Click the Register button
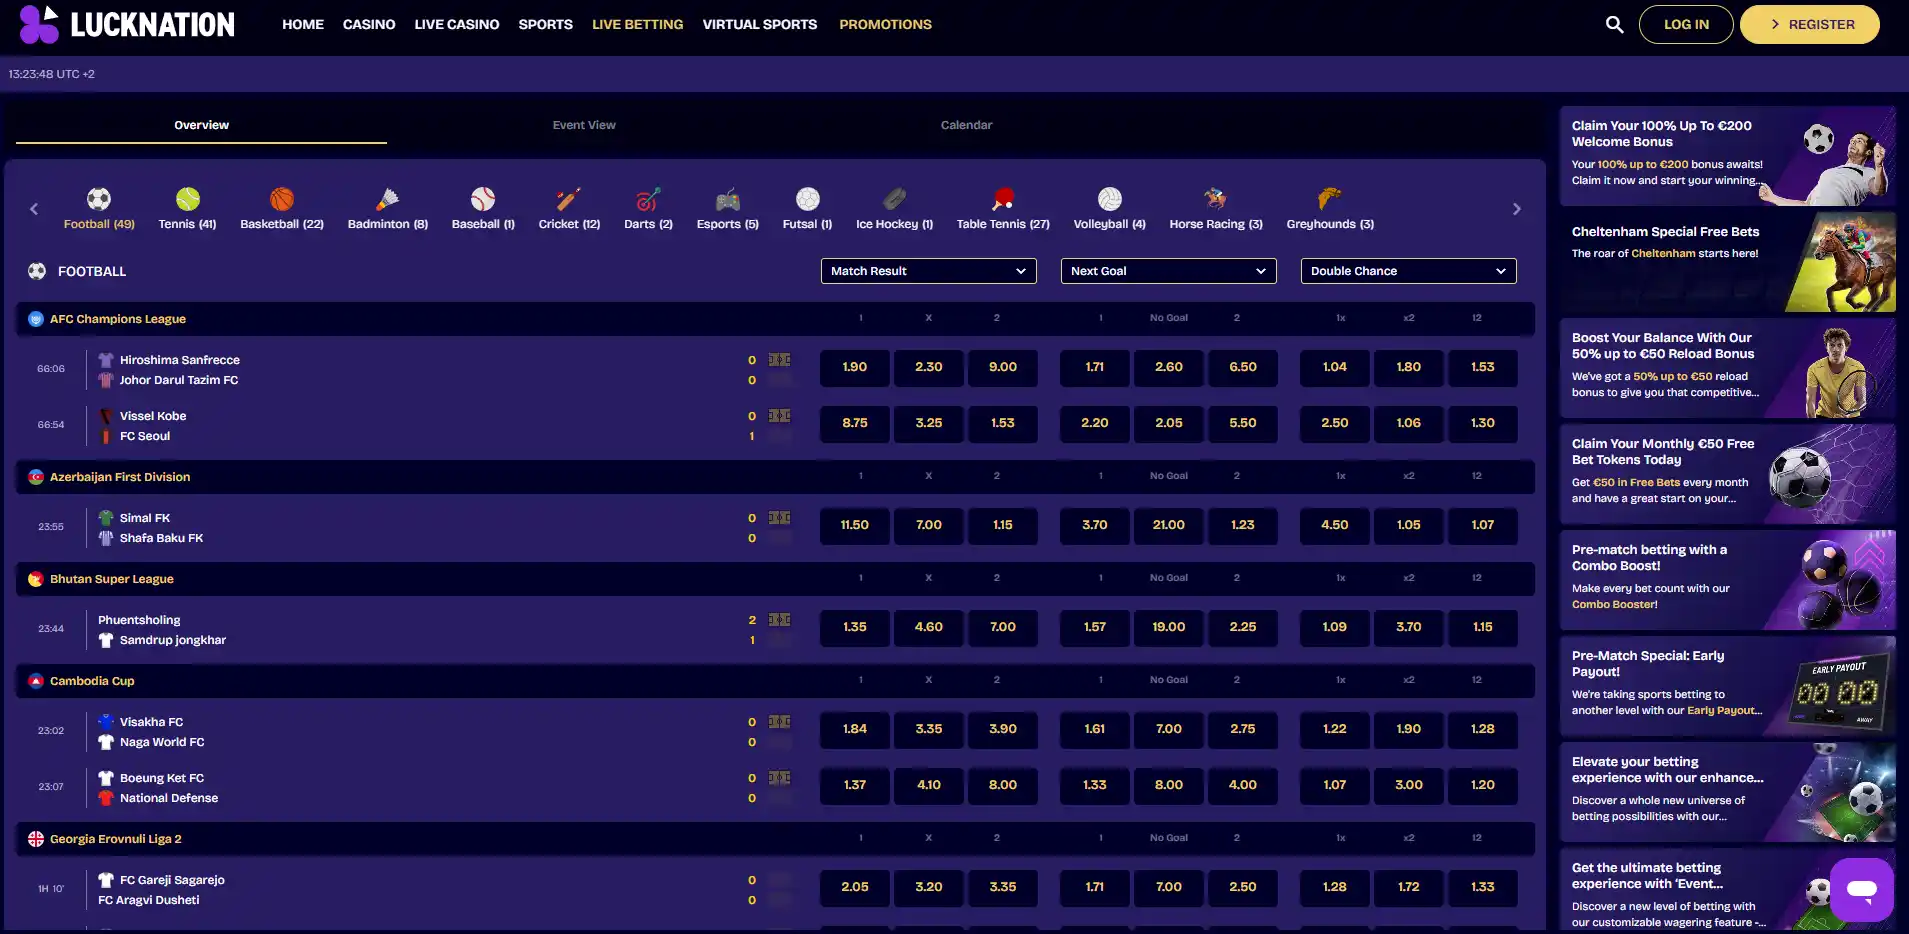Viewport: 1909px width, 934px height. tap(1810, 24)
